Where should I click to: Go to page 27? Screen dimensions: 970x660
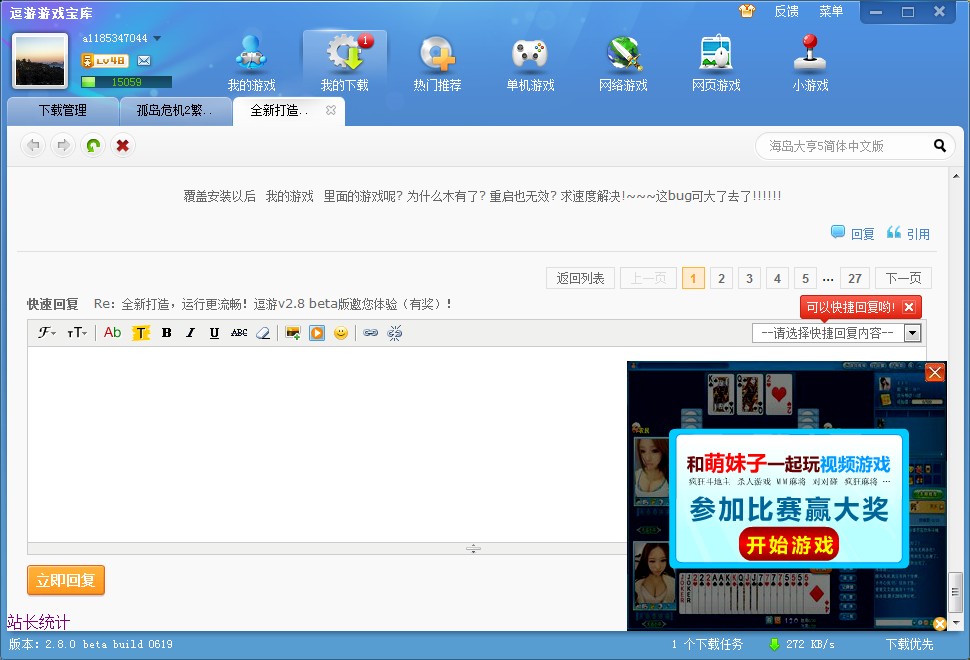pyautogui.click(x=855, y=278)
